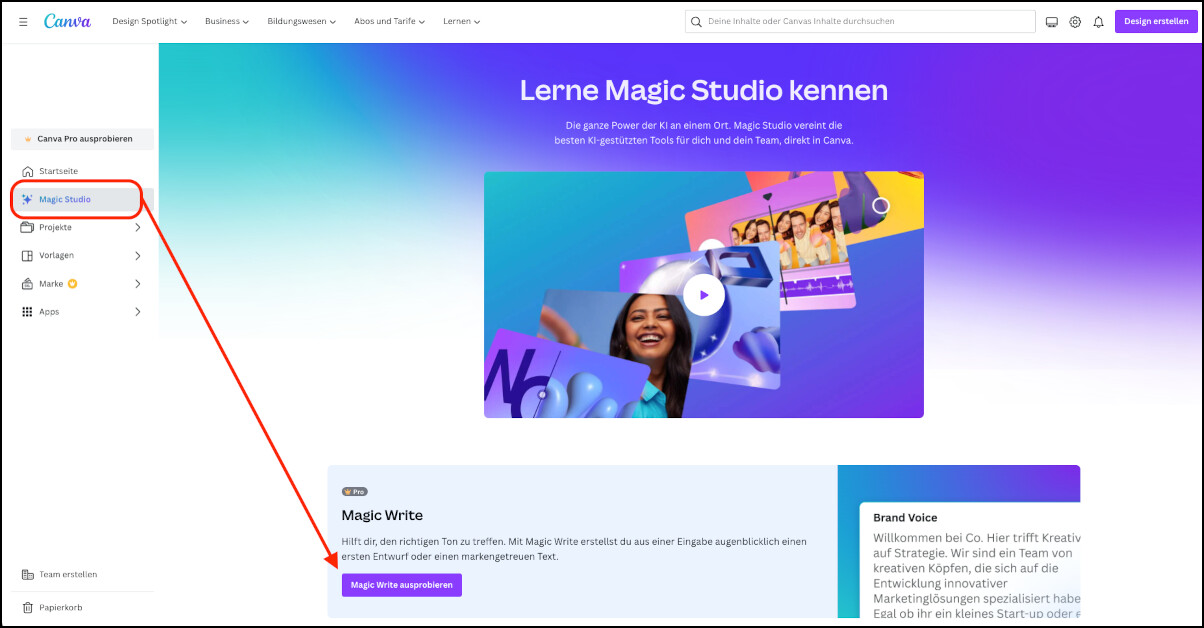
Task: Play the Magic Studio intro video
Action: [x=704, y=295]
